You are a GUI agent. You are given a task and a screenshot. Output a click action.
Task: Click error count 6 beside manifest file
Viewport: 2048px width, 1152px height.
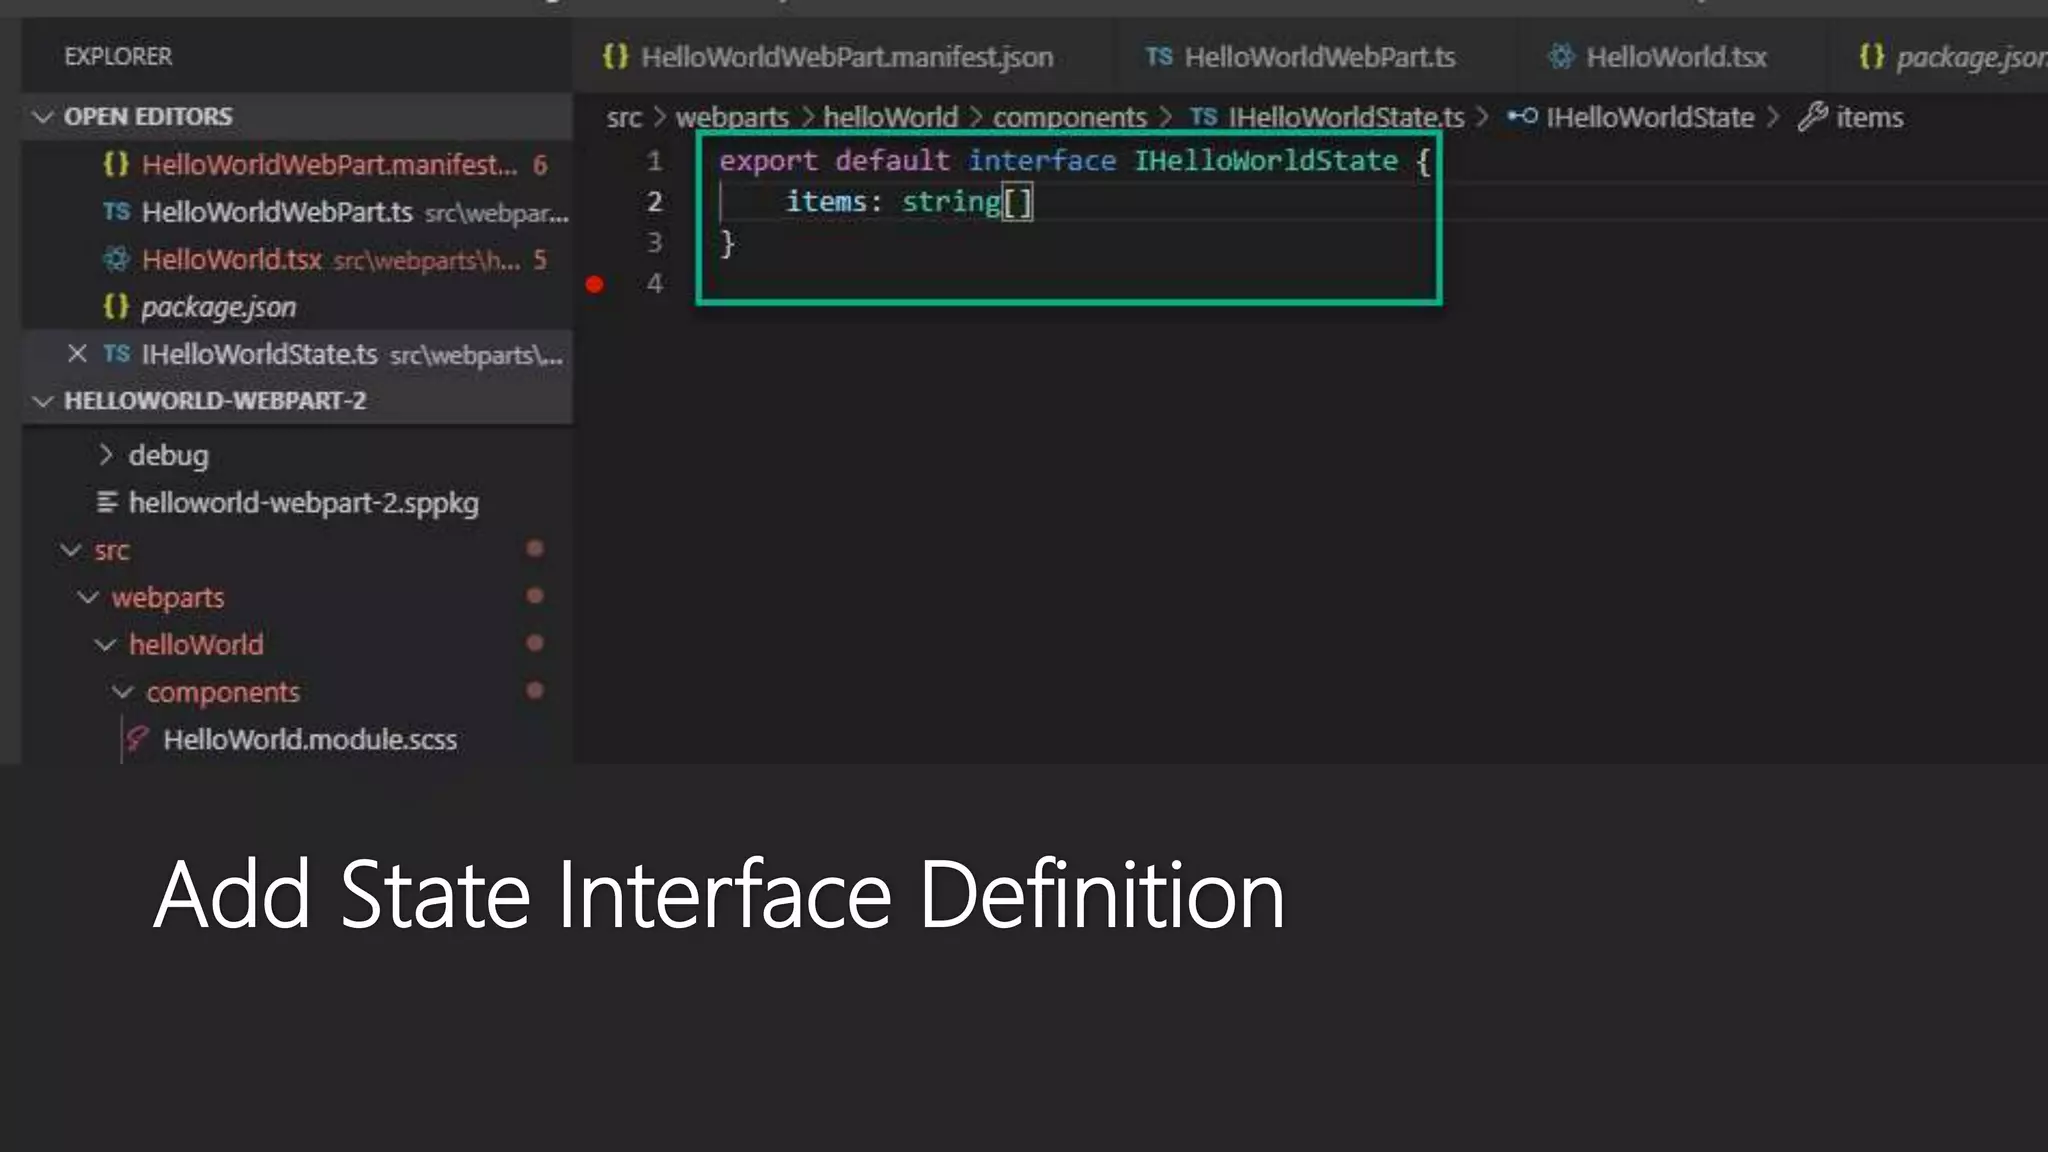pos(540,165)
